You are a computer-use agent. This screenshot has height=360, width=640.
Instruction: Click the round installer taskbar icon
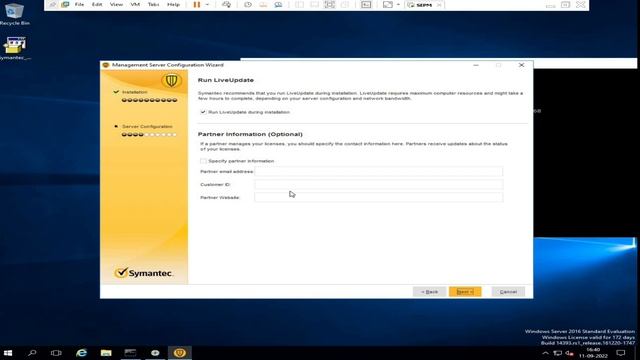point(155,353)
